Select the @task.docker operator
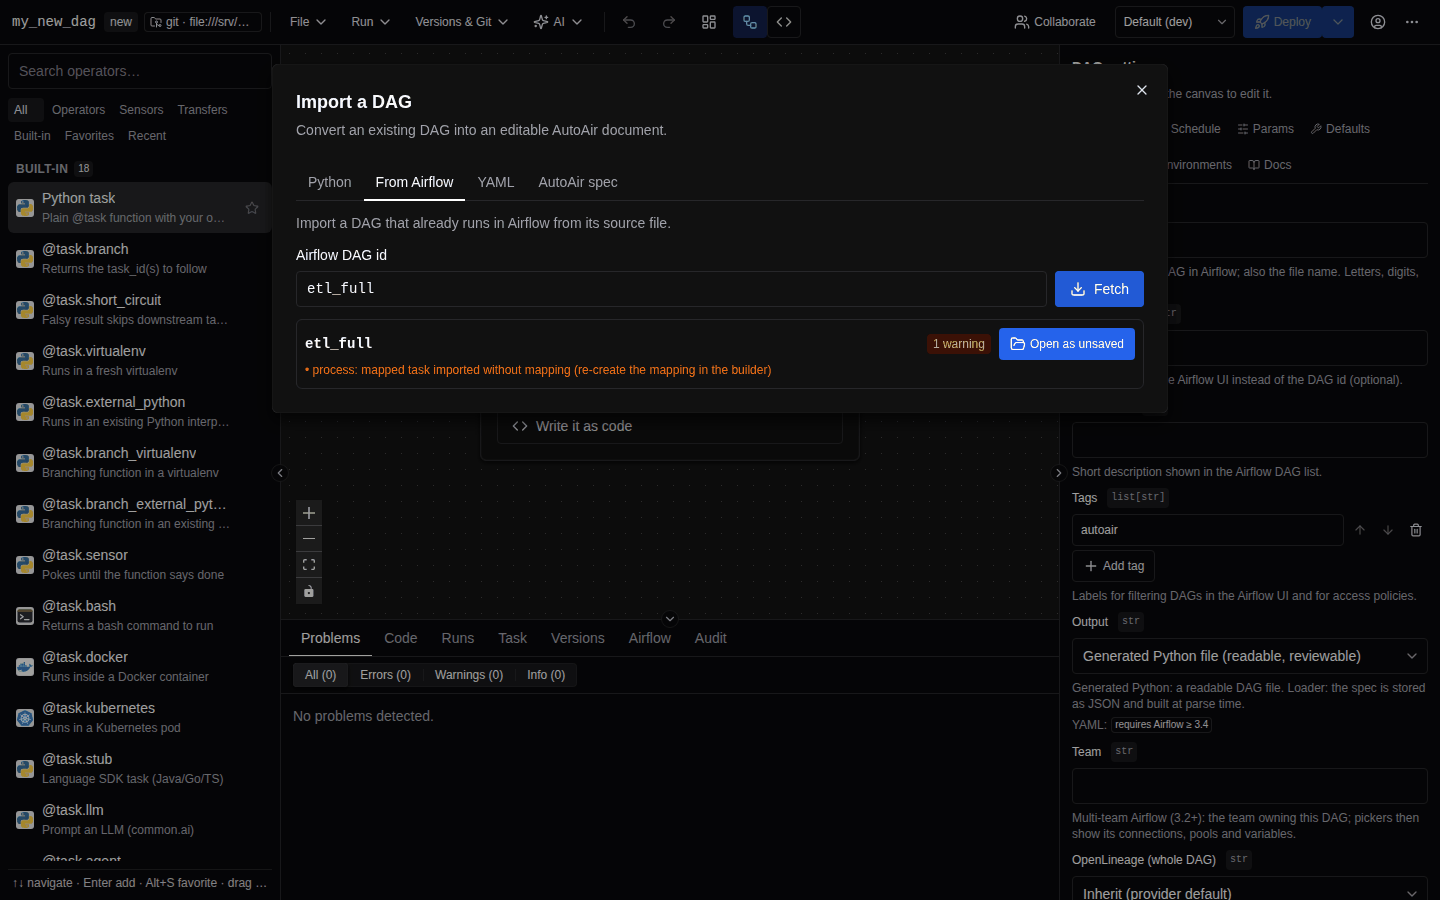This screenshot has height=900, width=1440. (140, 666)
